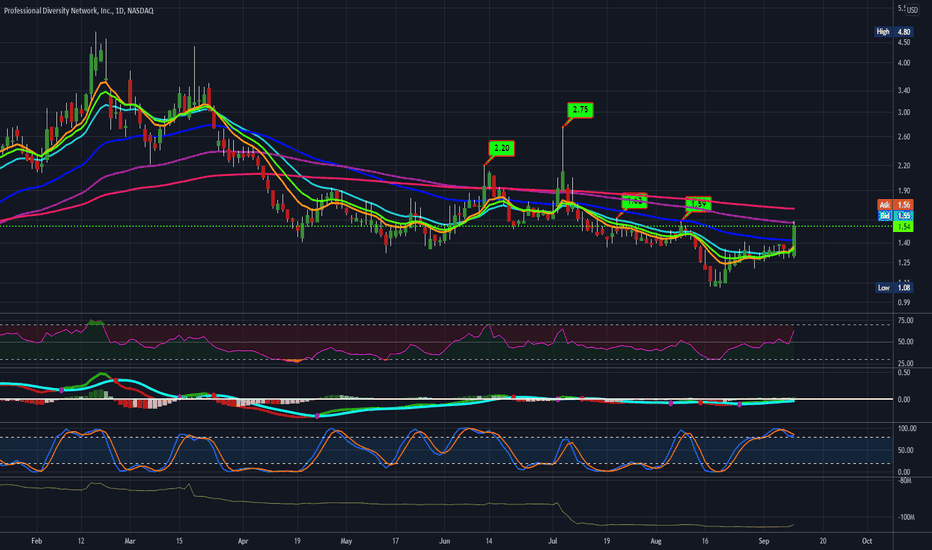Click the 1.40 price axis value
The width and height of the screenshot is (932, 550).
tap(904, 243)
